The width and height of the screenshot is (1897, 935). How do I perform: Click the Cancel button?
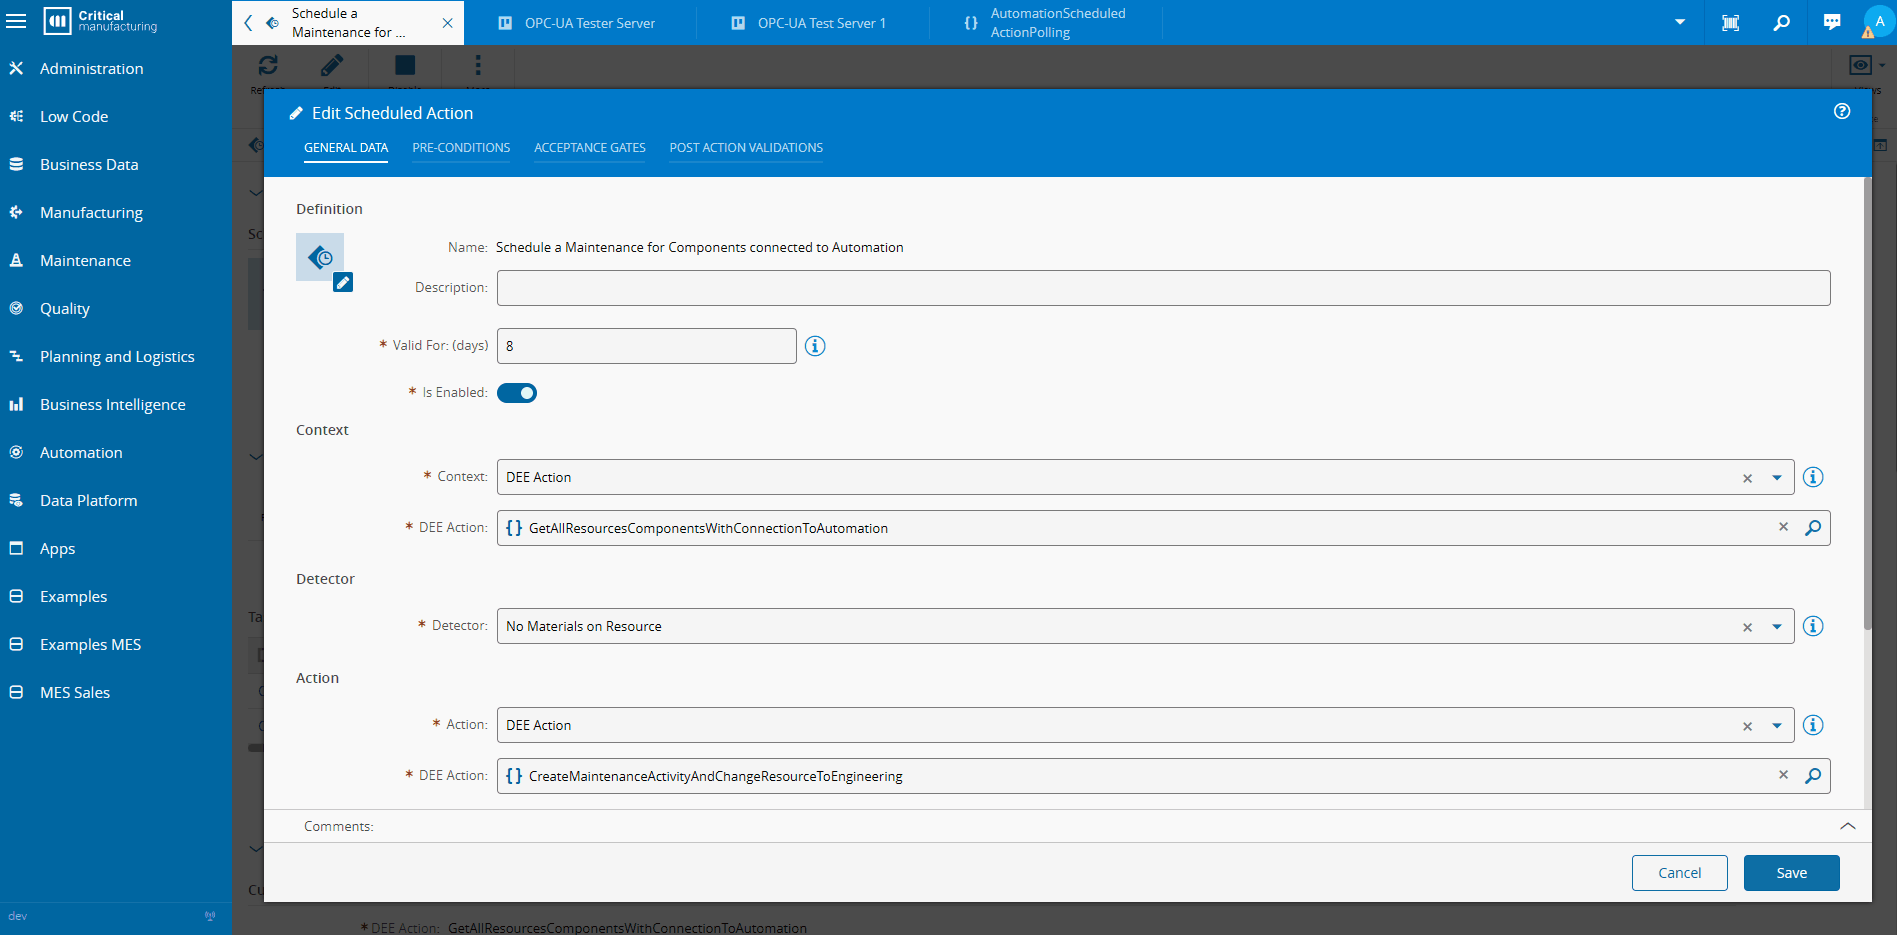point(1680,873)
